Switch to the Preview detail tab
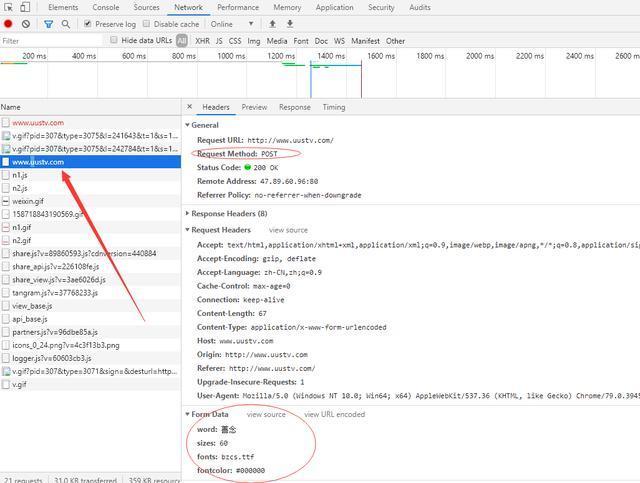 (254, 107)
